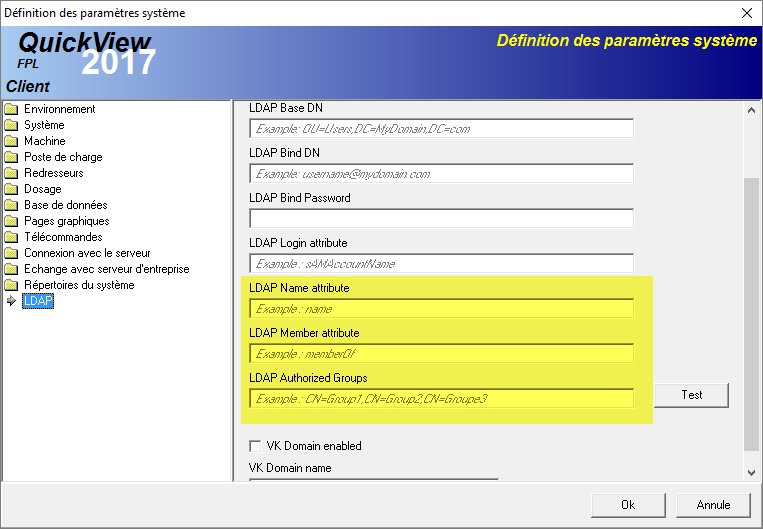
Task: Confirm with the Ok button
Action: coord(628,505)
